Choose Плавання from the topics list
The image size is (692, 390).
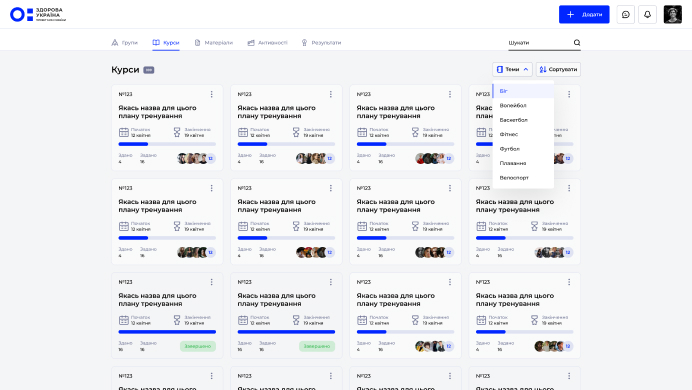pos(523,163)
